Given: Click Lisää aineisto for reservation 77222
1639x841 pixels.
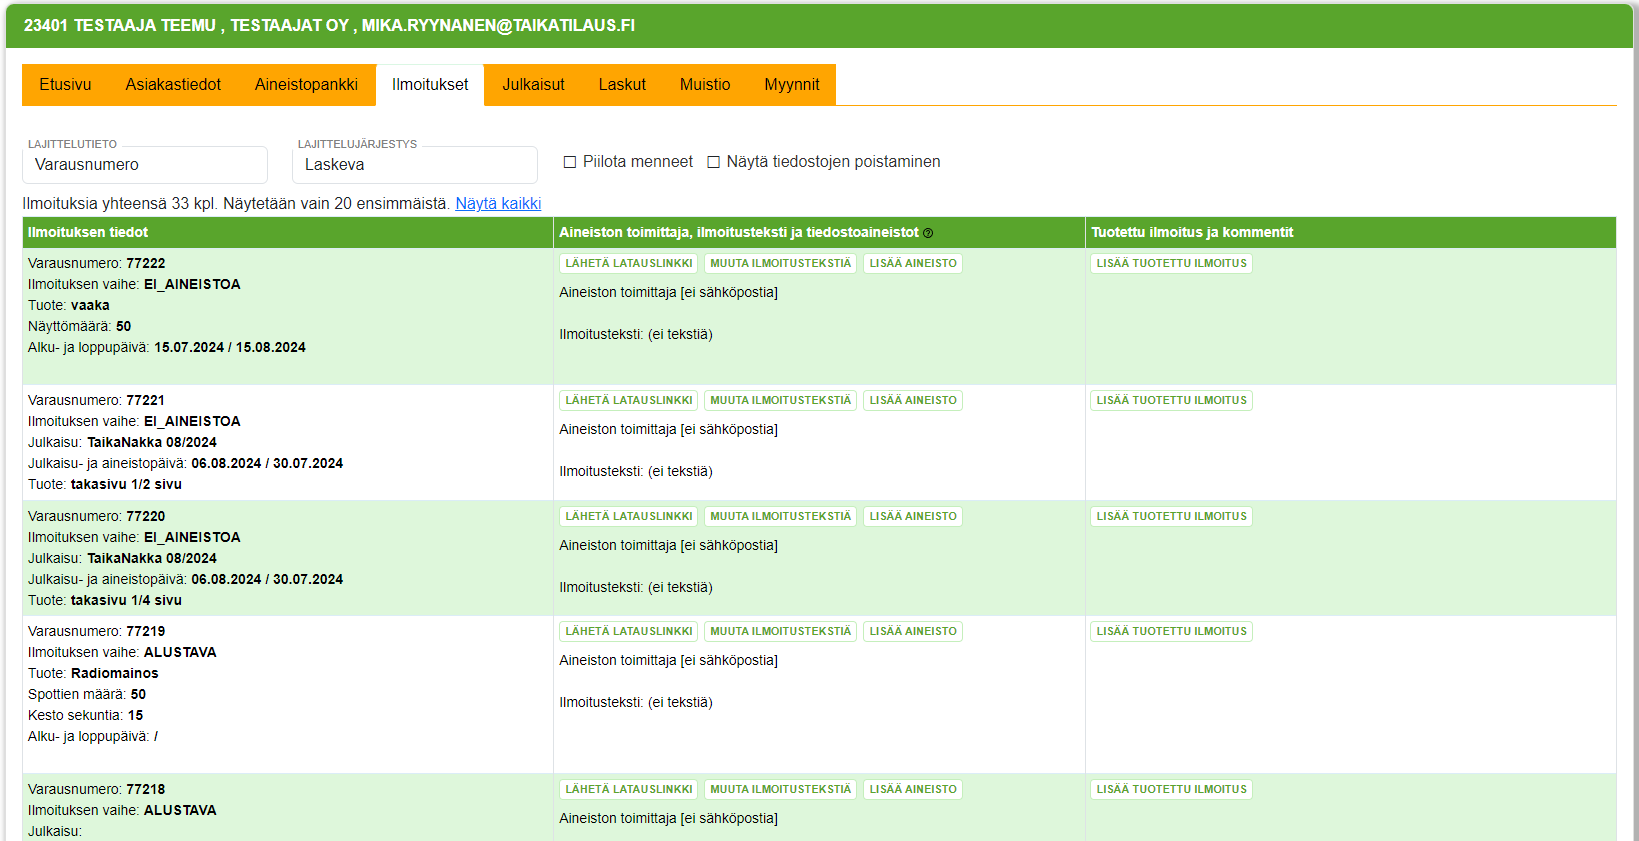Looking at the screenshot, I should pos(913,263).
